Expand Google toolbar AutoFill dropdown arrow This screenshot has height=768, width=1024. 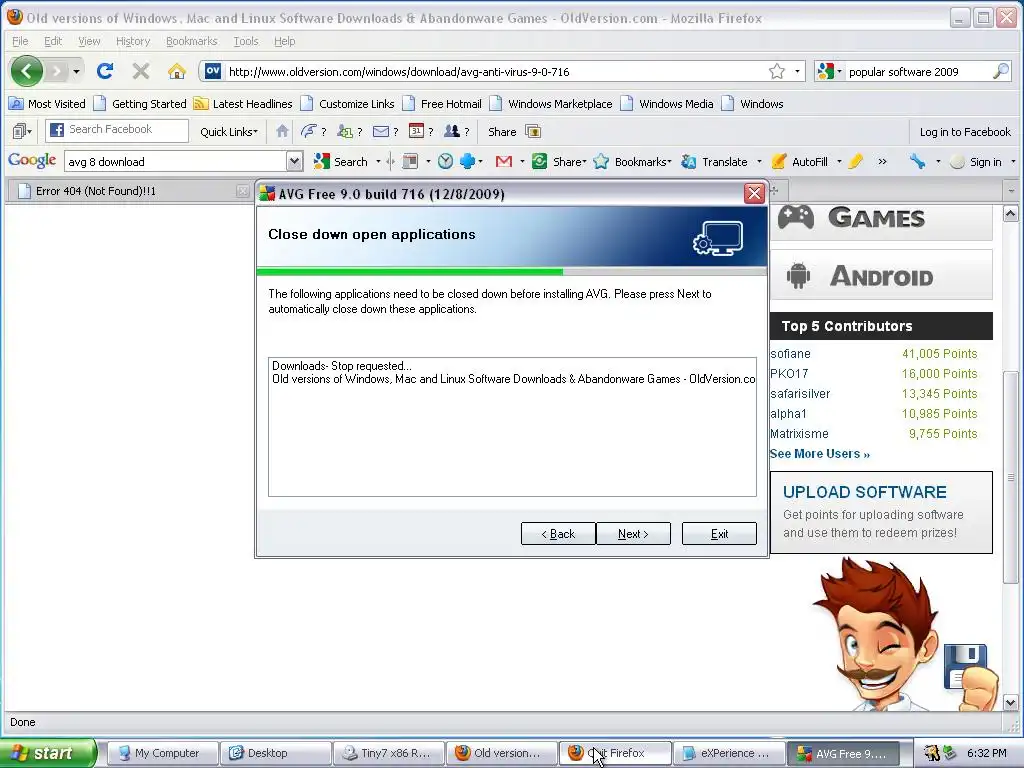[x=839, y=161]
